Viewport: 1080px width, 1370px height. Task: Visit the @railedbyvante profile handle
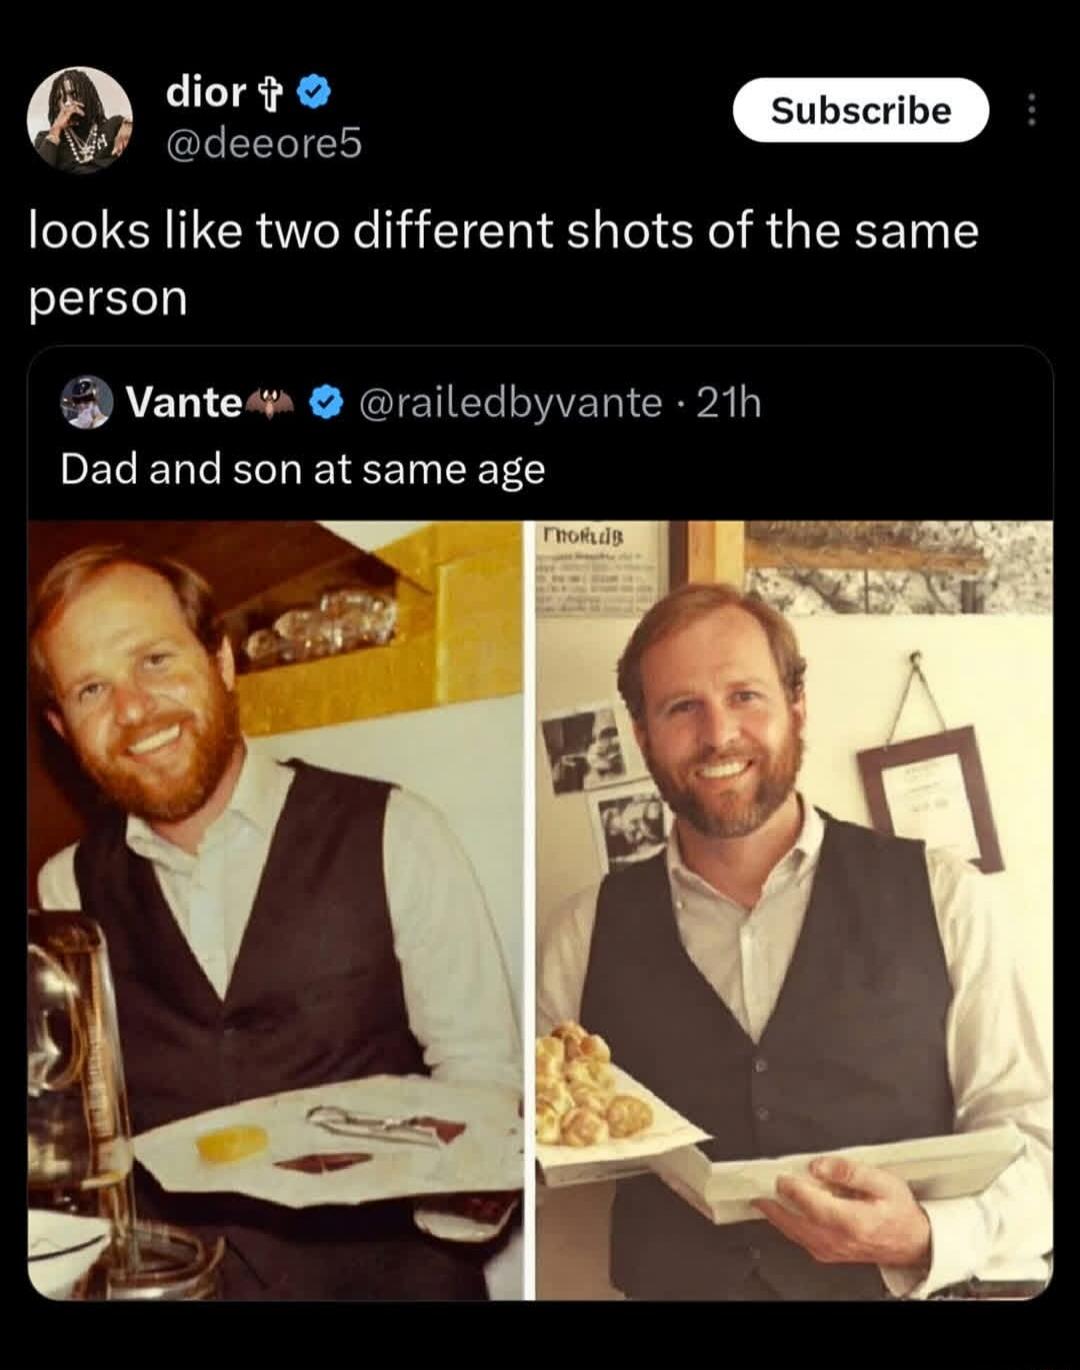tap(508, 402)
